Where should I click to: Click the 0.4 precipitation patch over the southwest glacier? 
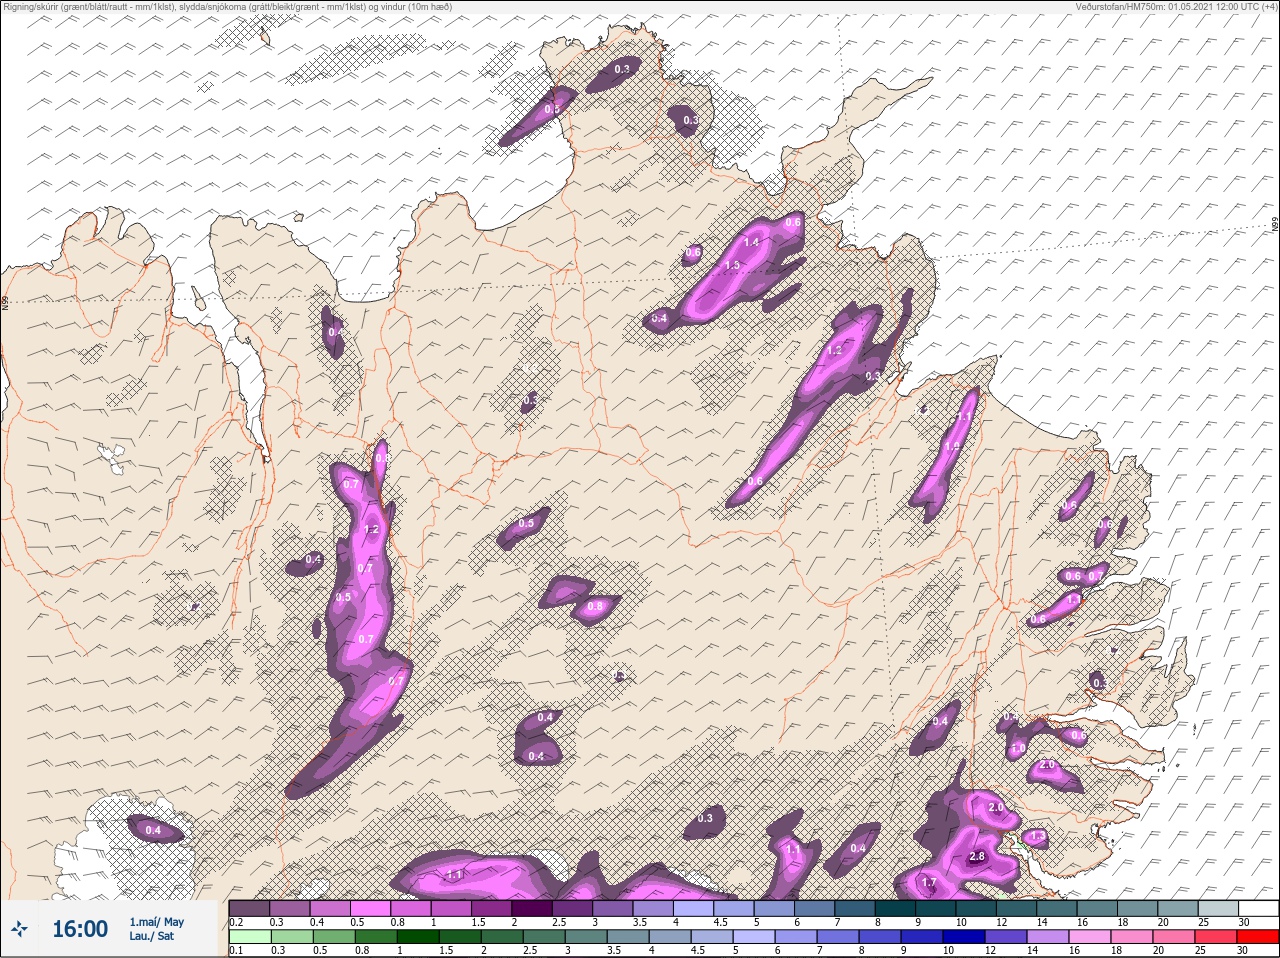point(153,830)
